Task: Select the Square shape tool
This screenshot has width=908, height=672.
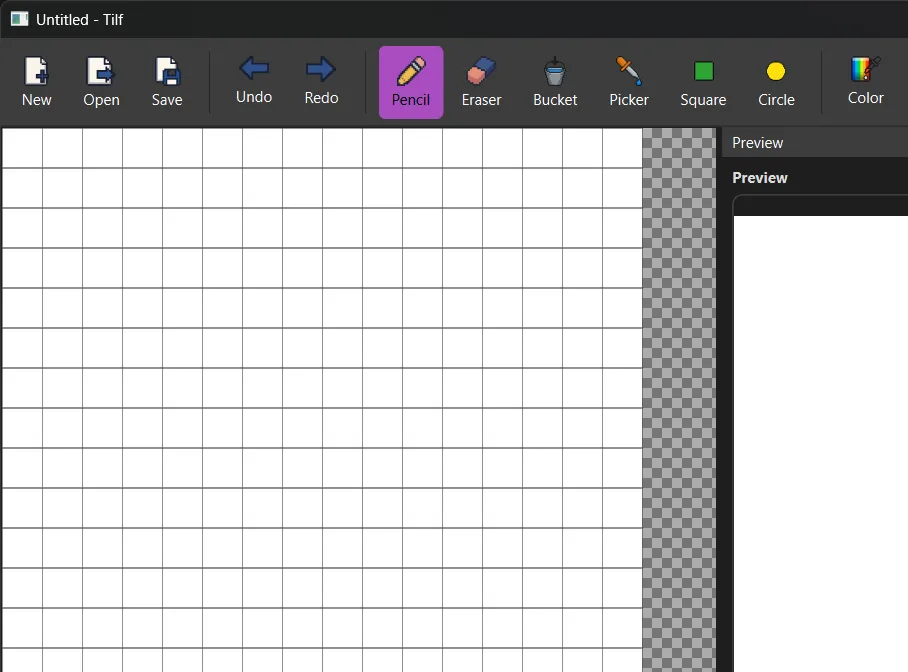Action: [x=703, y=82]
